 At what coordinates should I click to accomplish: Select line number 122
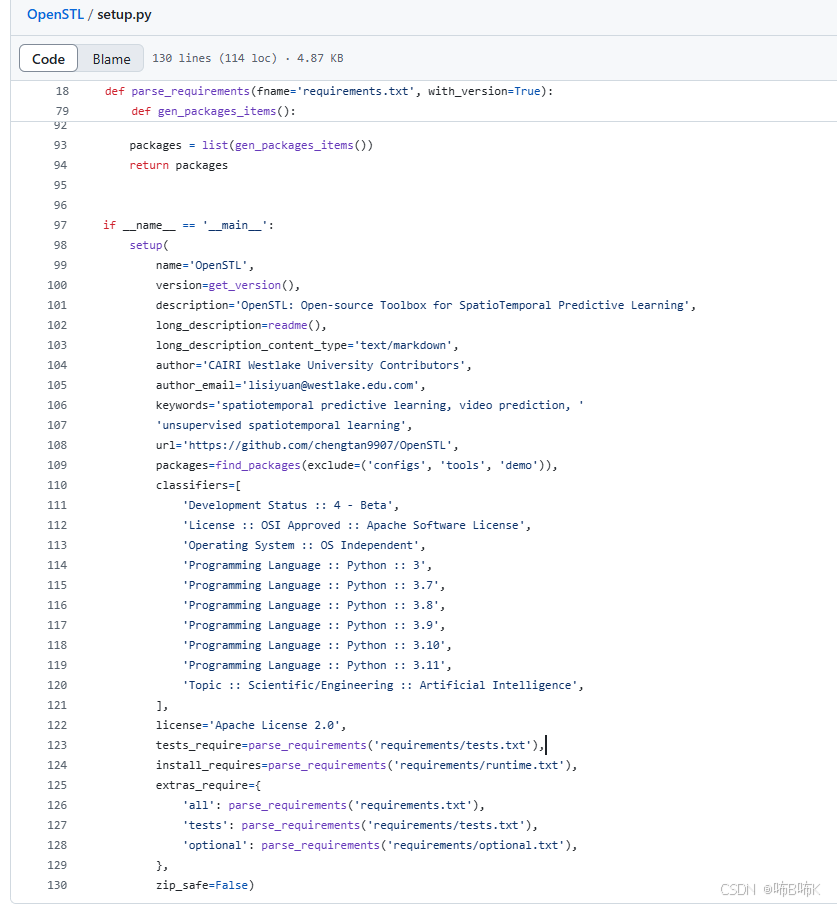pyautogui.click(x=57, y=725)
